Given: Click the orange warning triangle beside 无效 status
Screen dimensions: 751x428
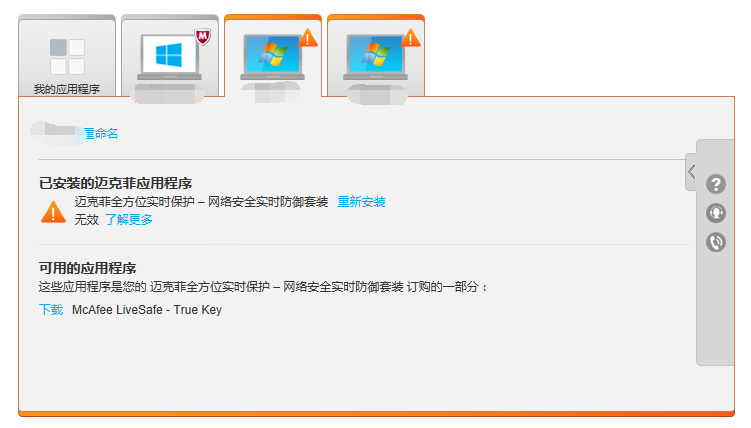Looking at the screenshot, I should click(x=53, y=212).
